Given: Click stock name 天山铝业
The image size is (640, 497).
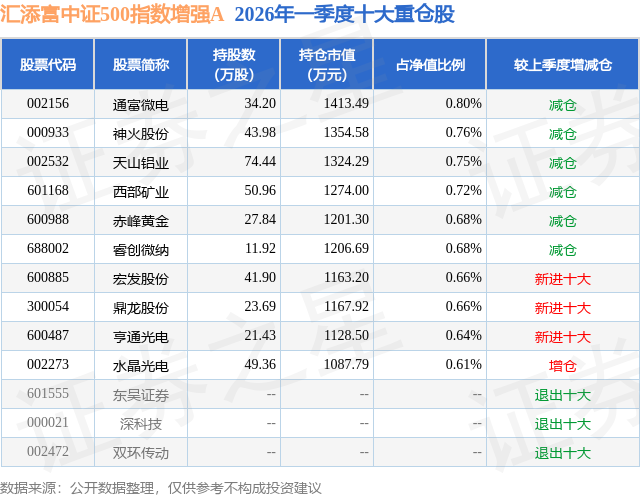Looking at the screenshot, I should tap(141, 163).
